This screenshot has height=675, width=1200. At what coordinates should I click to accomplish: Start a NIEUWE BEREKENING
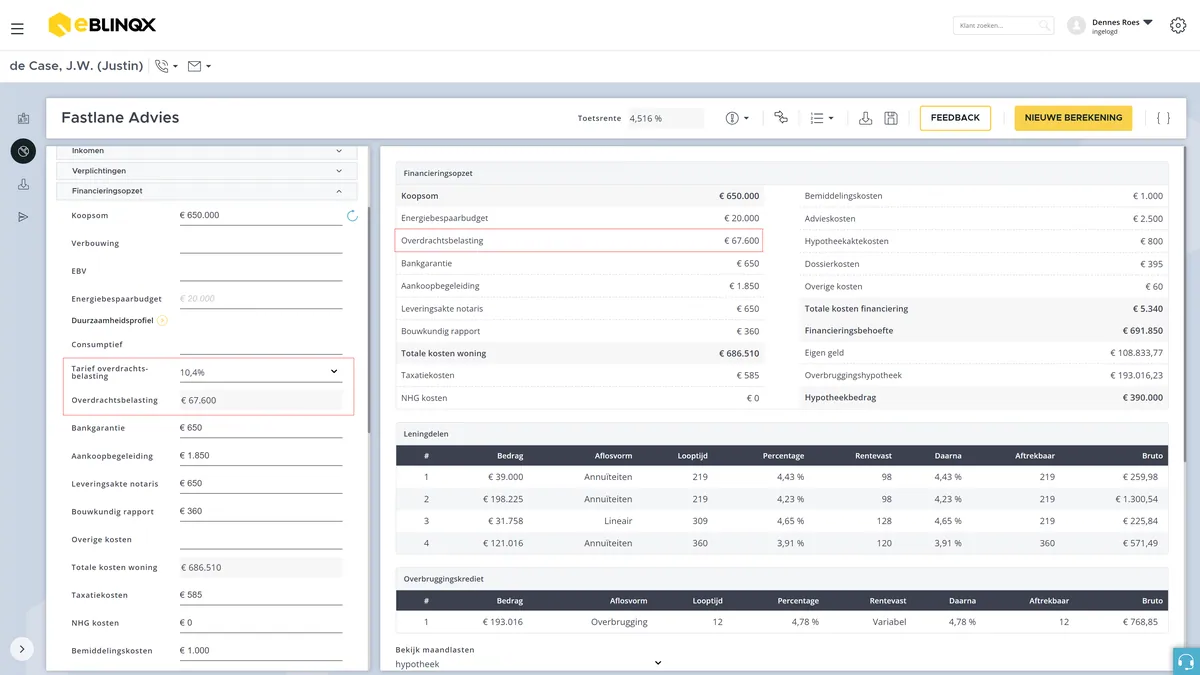point(1073,118)
